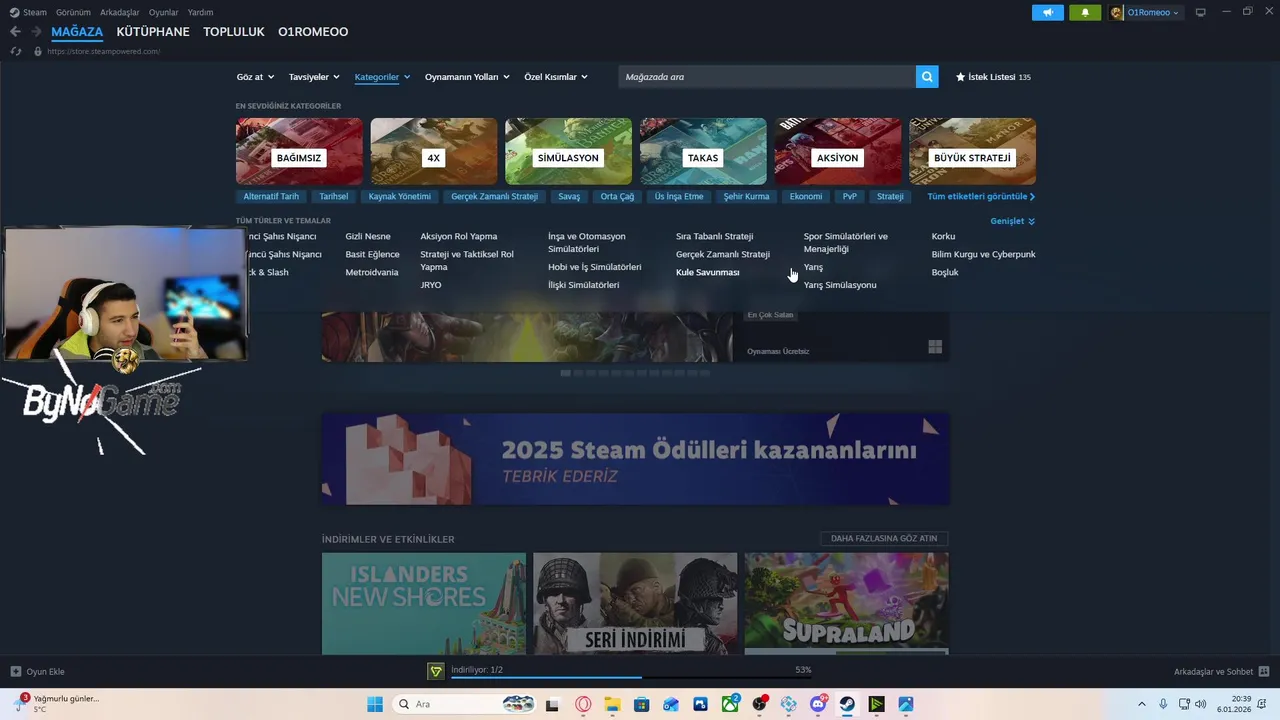Viewport: 1280px width, 720px height.
Task: Open the Metroidvania genre link
Action: [372, 272]
